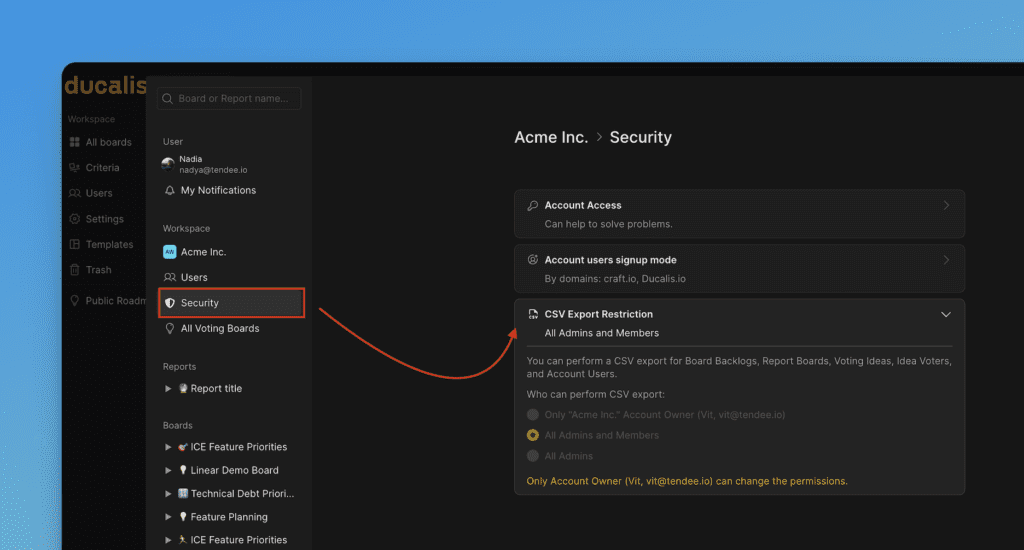
Task: Click the key icon beside Account Access
Action: [x=532, y=205]
